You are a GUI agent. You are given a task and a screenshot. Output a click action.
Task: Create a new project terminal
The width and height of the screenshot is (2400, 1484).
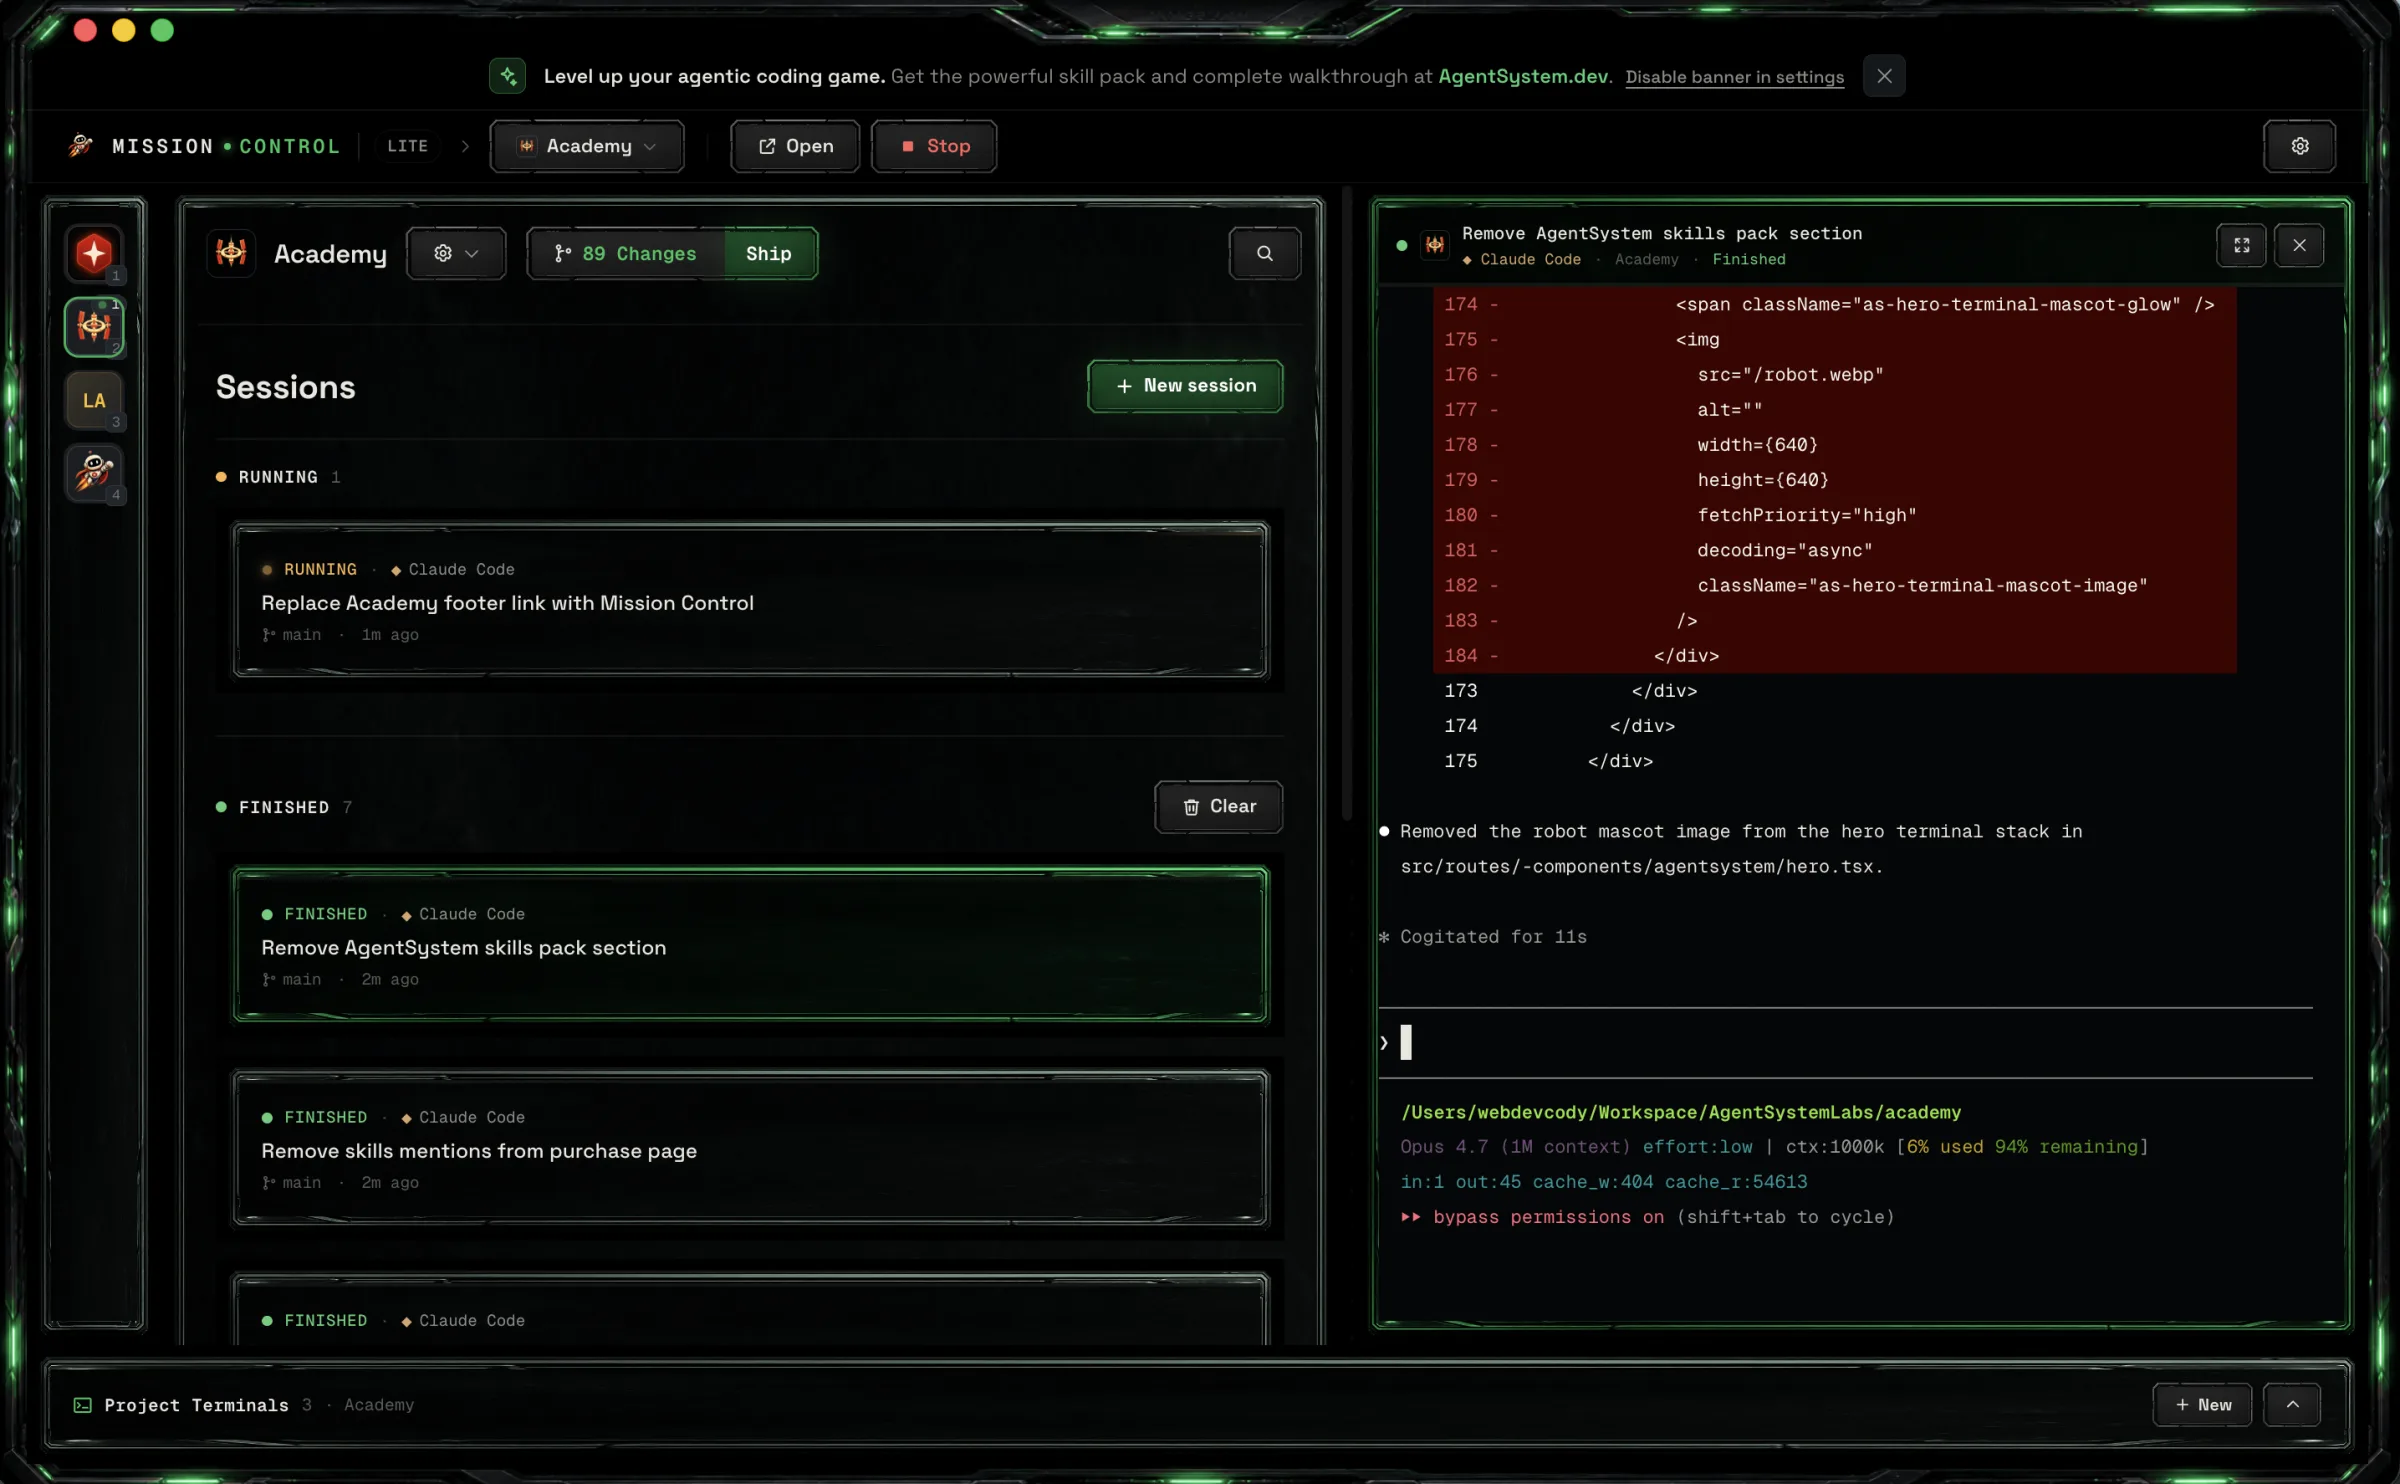[x=2202, y=1405]
